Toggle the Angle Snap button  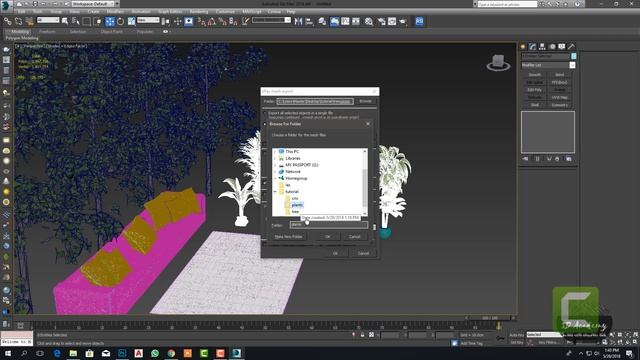click(x=212, y=21)
